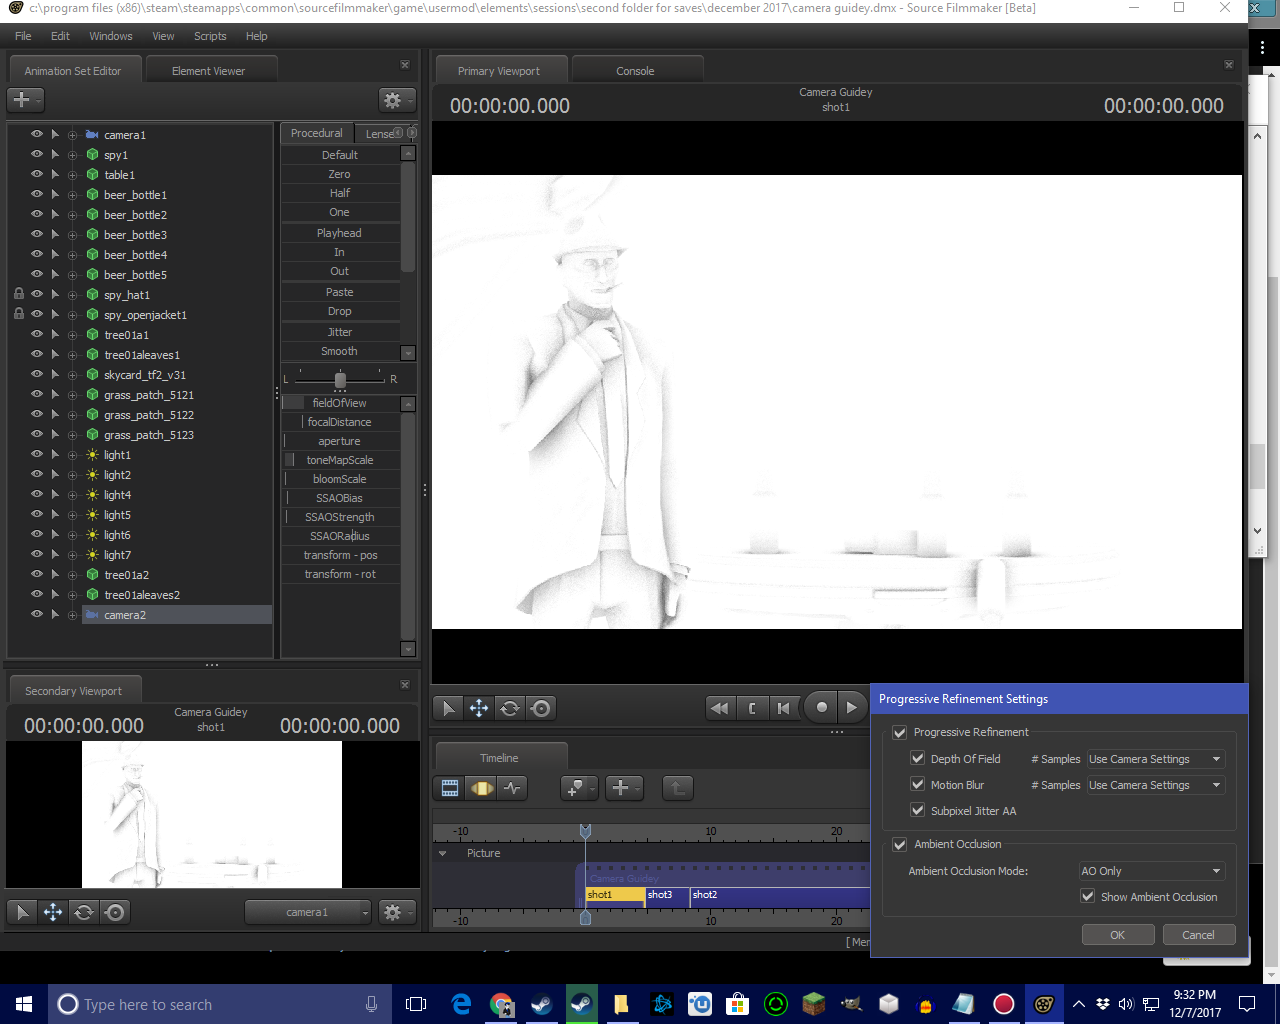Click the plus button in Timeline toolbar
Viewport: 1280px width, 1024px height.
coord(623,788)
